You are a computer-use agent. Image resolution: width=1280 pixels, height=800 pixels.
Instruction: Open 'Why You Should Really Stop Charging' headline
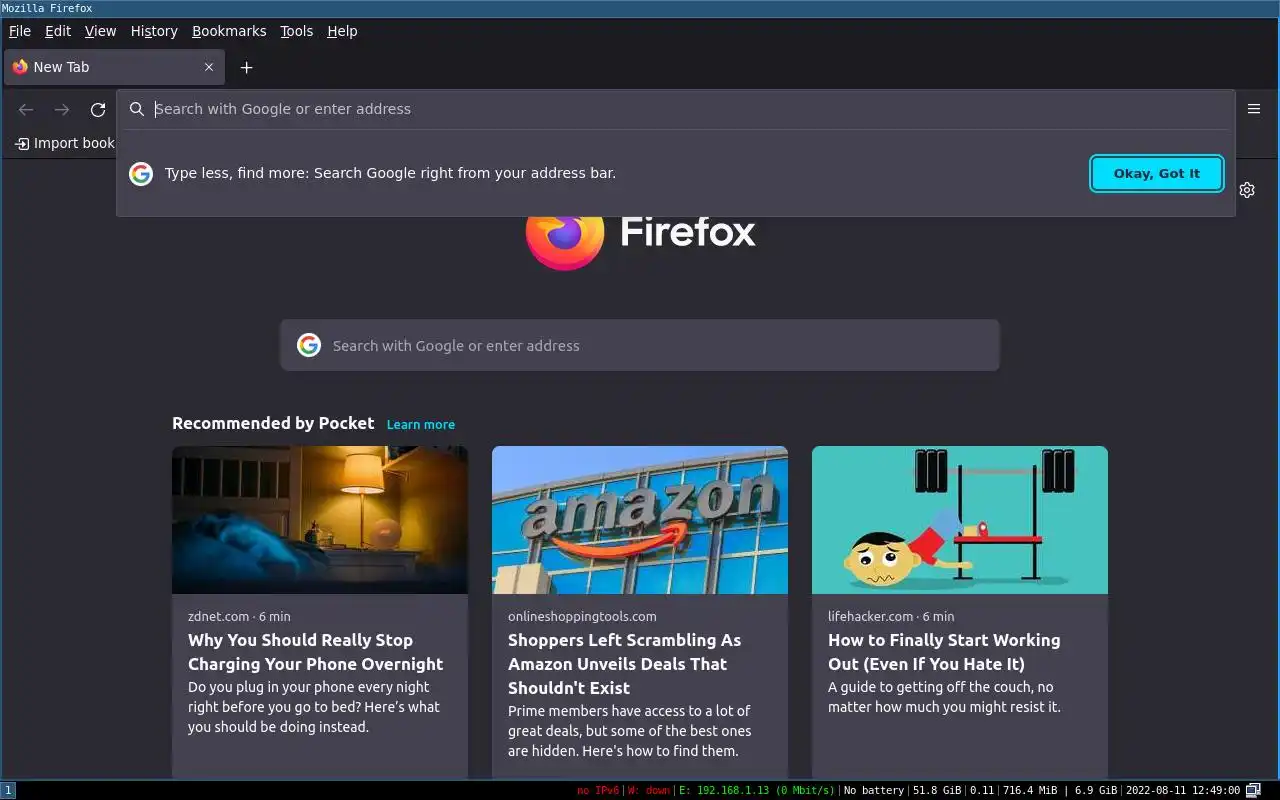316,652
